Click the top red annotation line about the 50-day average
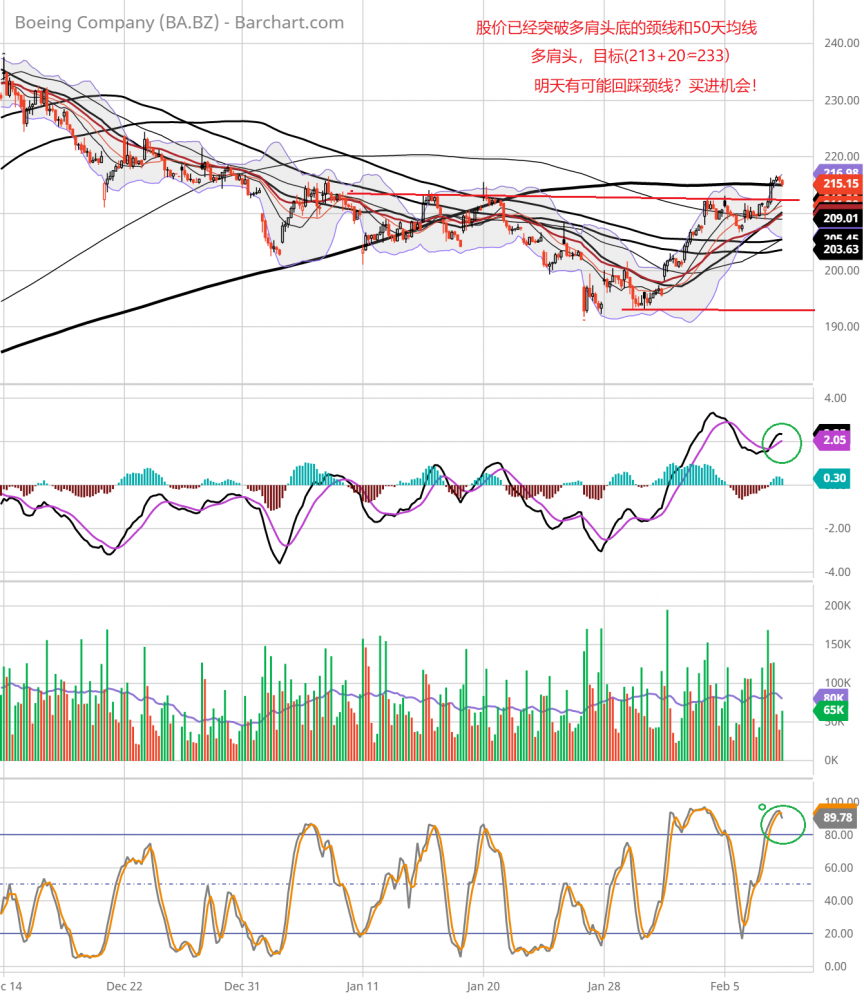The height and width of the screenshot is (1000, 864). tap(616, 28)
